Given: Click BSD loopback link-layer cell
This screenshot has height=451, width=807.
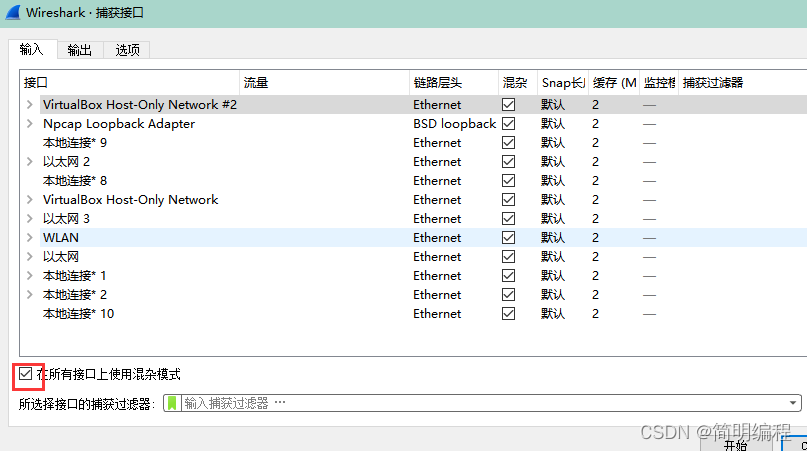Looking at the screenshot, I should [454, 124].
